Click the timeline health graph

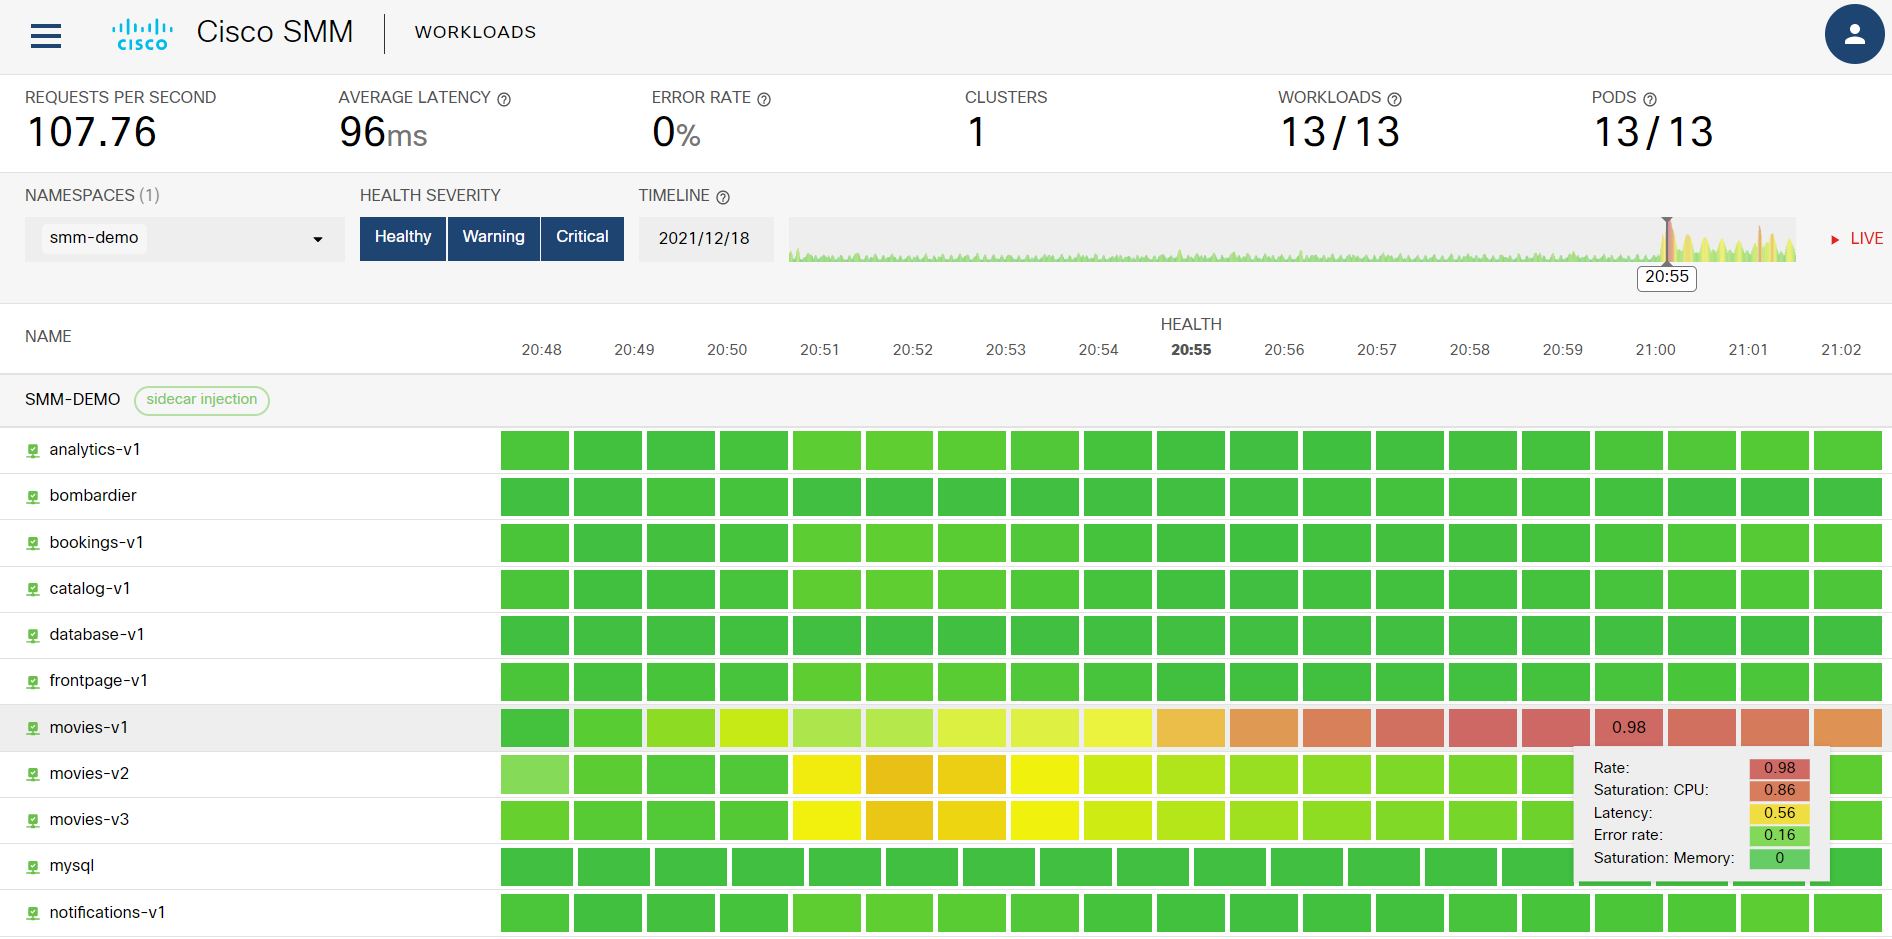coord(1292,240)
